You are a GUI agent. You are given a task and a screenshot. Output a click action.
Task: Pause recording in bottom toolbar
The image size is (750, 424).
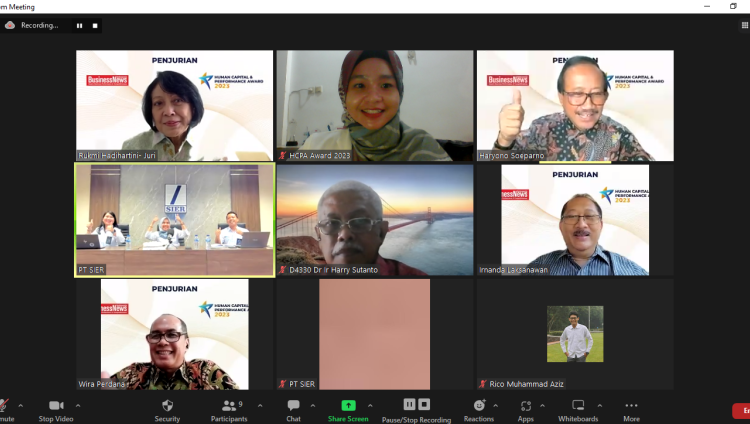pyautogui.click(x=409, y=404)
